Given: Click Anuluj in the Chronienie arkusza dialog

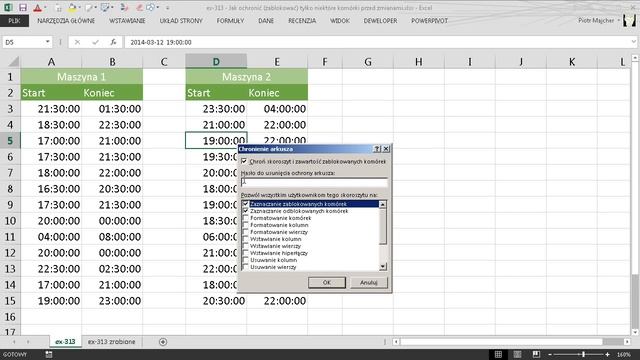Looking at the screenshot, I should pyautogui.click(x=369, y=282).
